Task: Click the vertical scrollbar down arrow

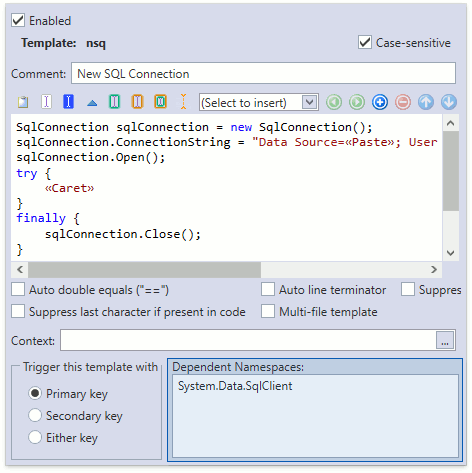Action: [451, 253]
